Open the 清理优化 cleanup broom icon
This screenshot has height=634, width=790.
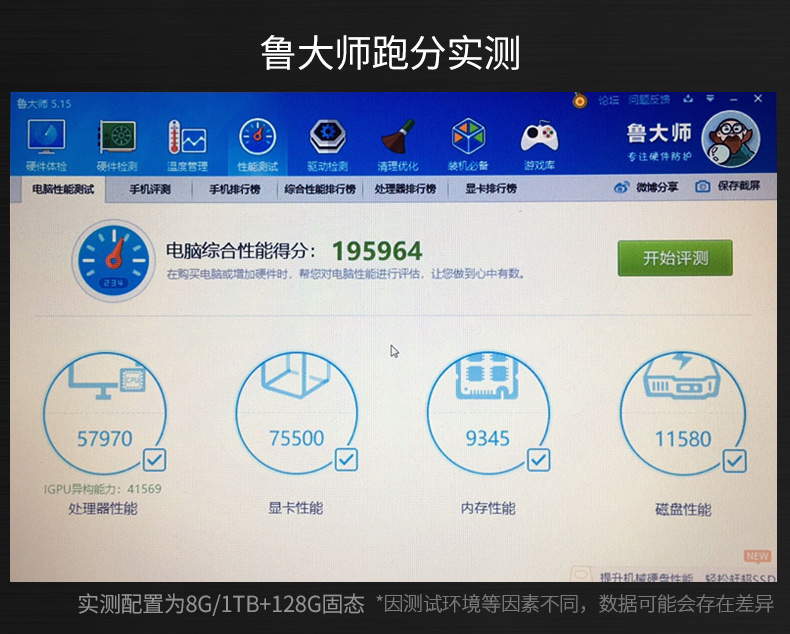(x=398, y=137)
